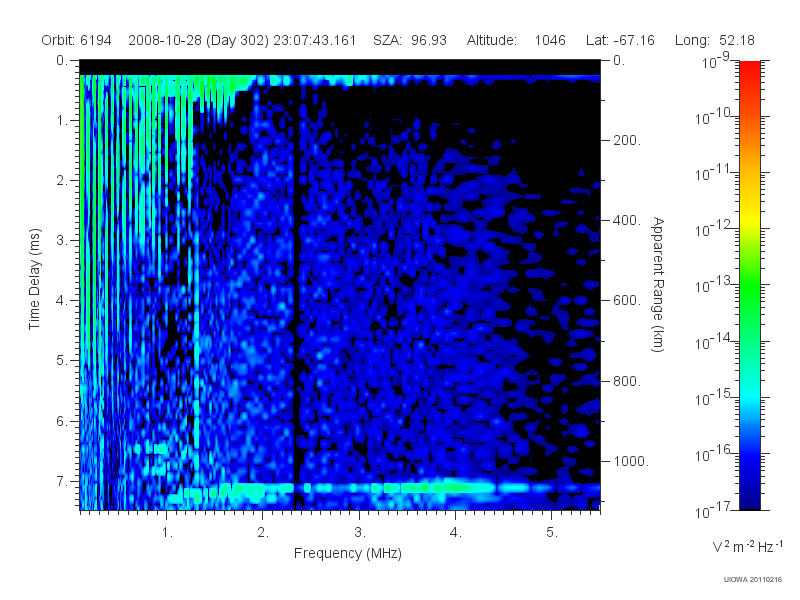Click the red top of the color scale bar
Image resolution: width=800 pixels, height=600 pixels.
(750, 69)
